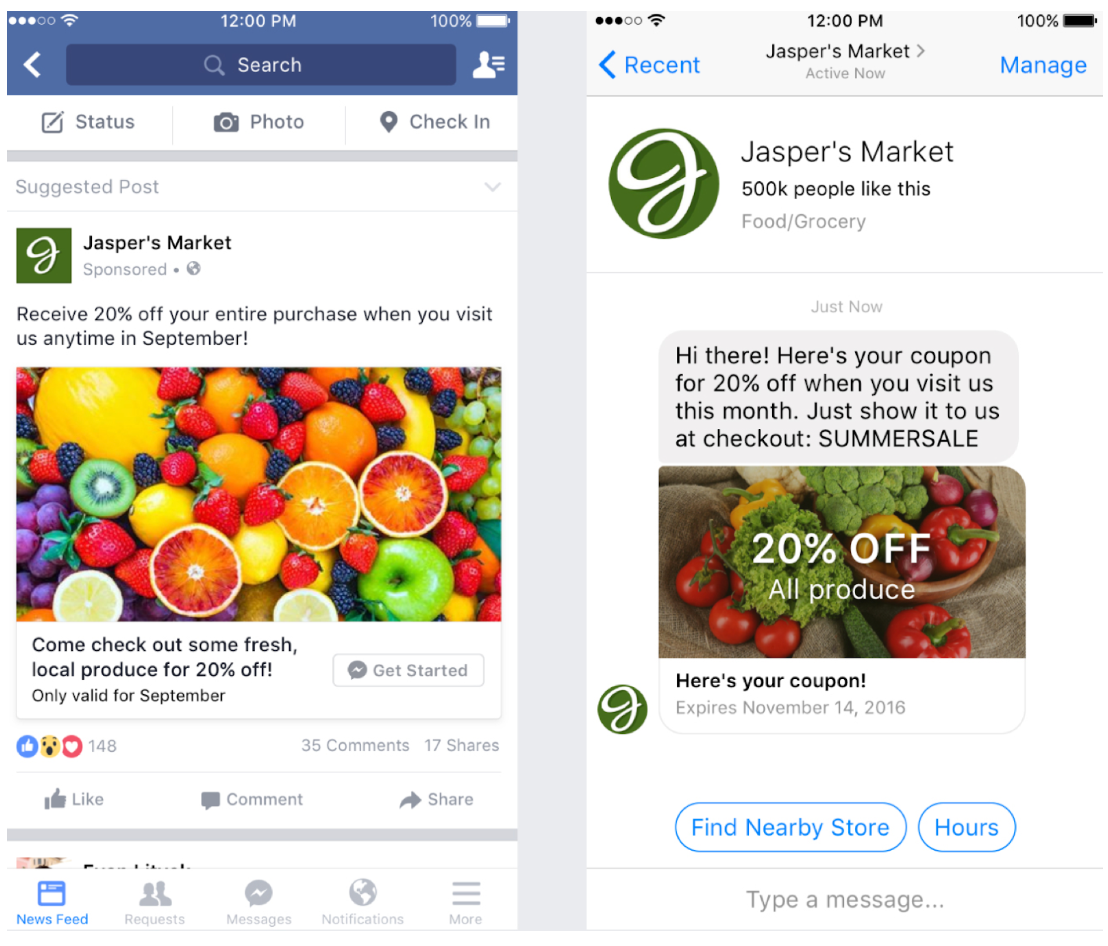The height and width of the screenshot is (946, 1108).
Task: Tap the Get Started Messenger button
Action: coord(408,670)
